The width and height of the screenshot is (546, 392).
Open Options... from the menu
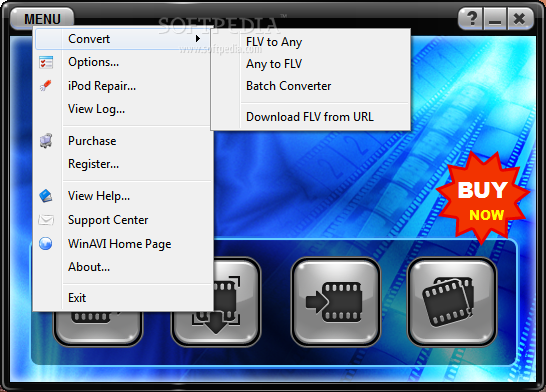123,62
